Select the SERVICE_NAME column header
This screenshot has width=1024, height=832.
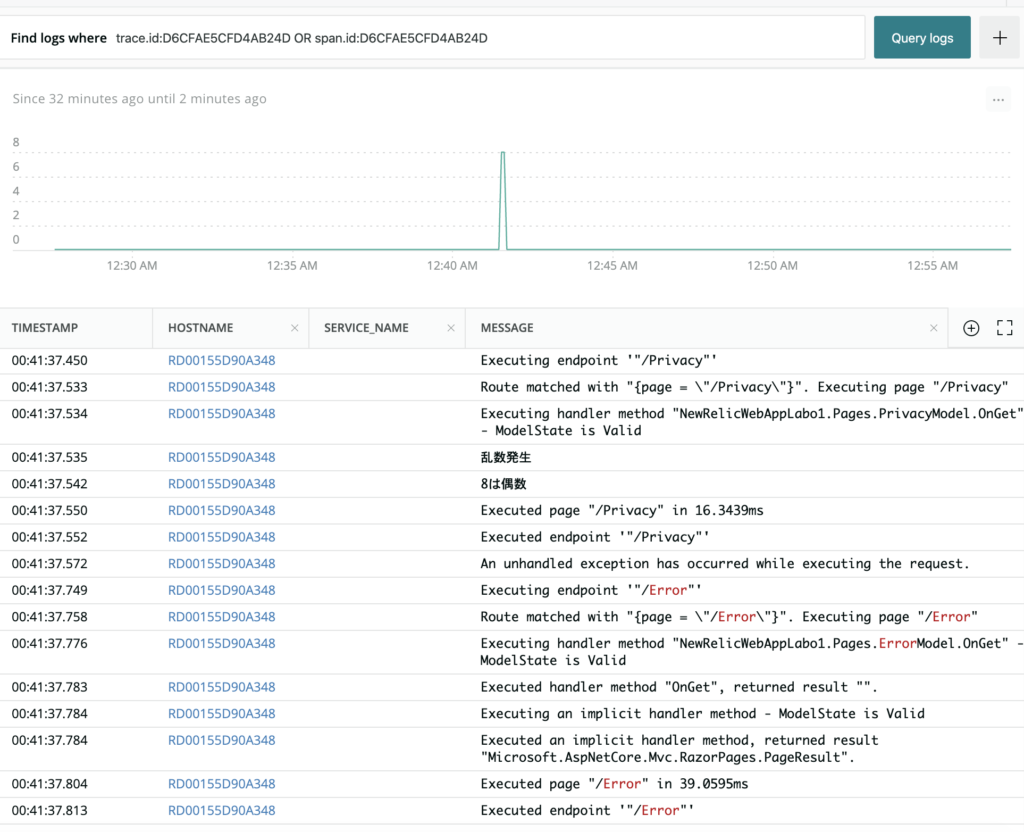click(x=366, y=328)
